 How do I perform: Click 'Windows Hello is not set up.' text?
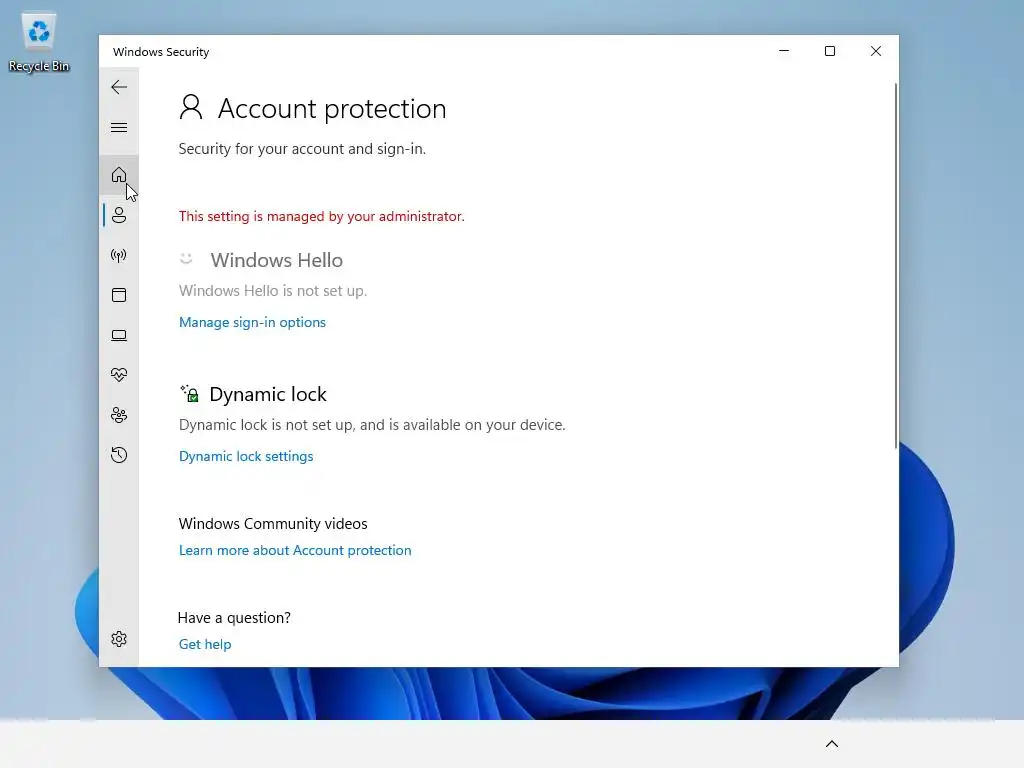click(x=273, y=291)
